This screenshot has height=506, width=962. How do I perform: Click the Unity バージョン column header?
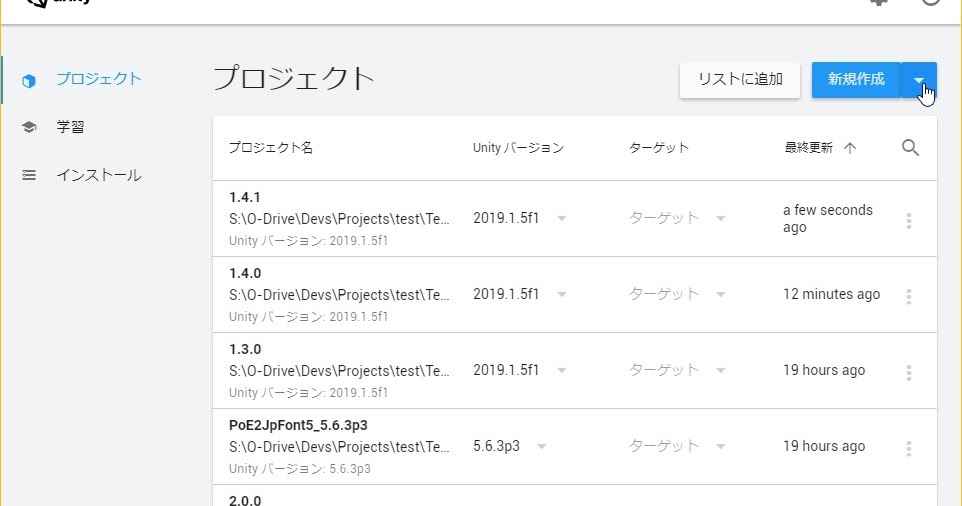[518, 148]
